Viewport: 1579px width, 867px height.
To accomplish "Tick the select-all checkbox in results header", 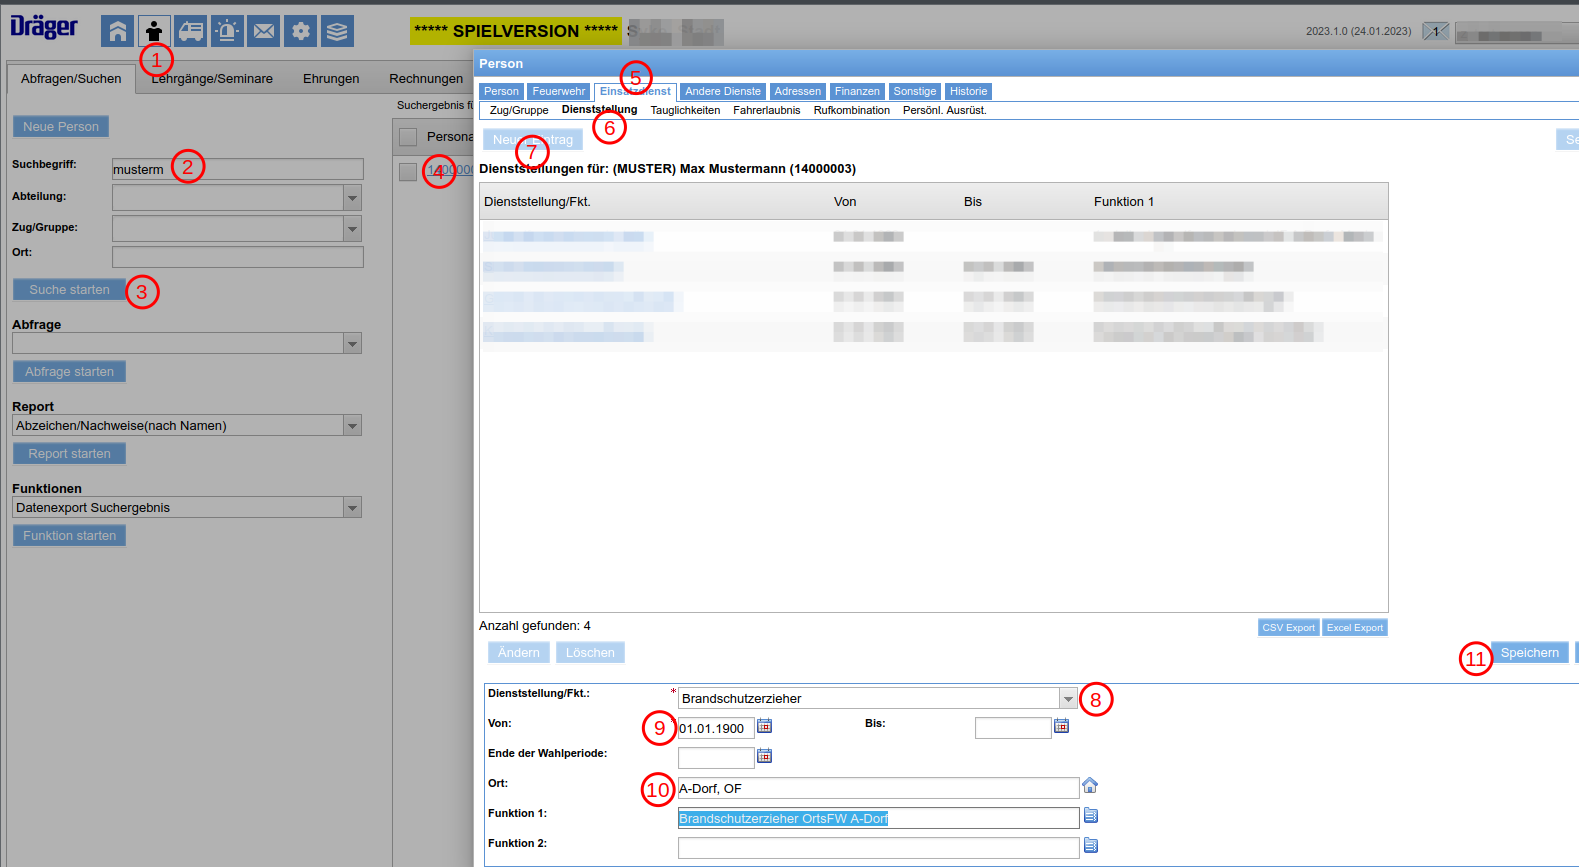I will [408, 137].
